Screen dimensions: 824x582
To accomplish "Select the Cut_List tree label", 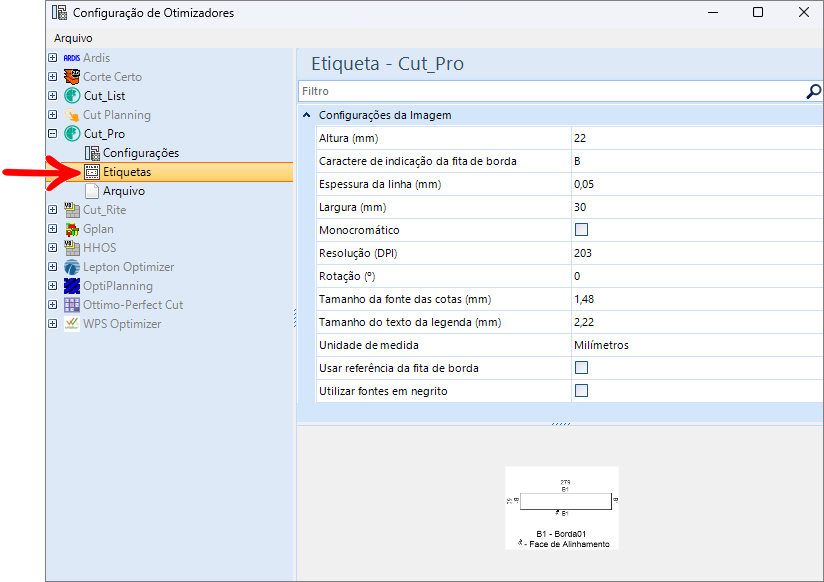I will pos(105,96).
